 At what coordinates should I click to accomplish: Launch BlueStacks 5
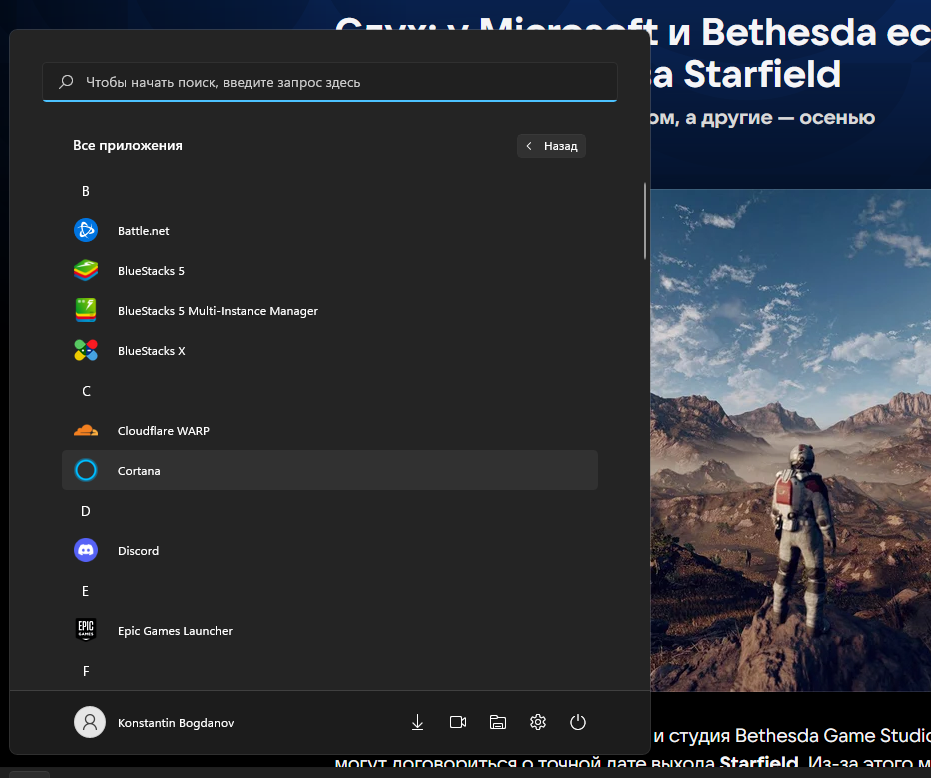151,271
